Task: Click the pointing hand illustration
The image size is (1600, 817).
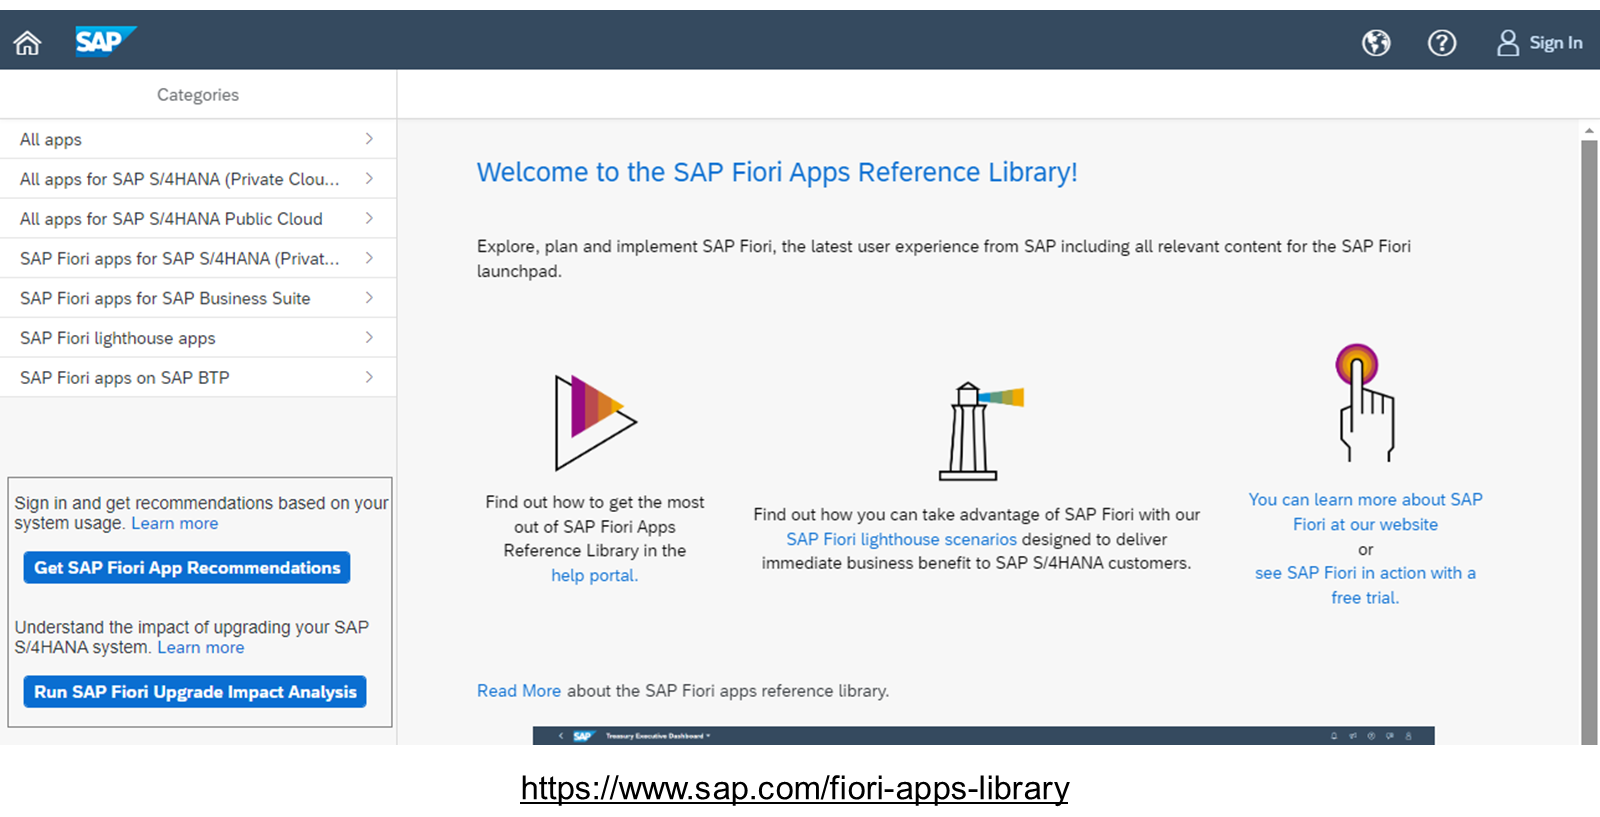Action: pyautogui.click(x=1365, y=402)
